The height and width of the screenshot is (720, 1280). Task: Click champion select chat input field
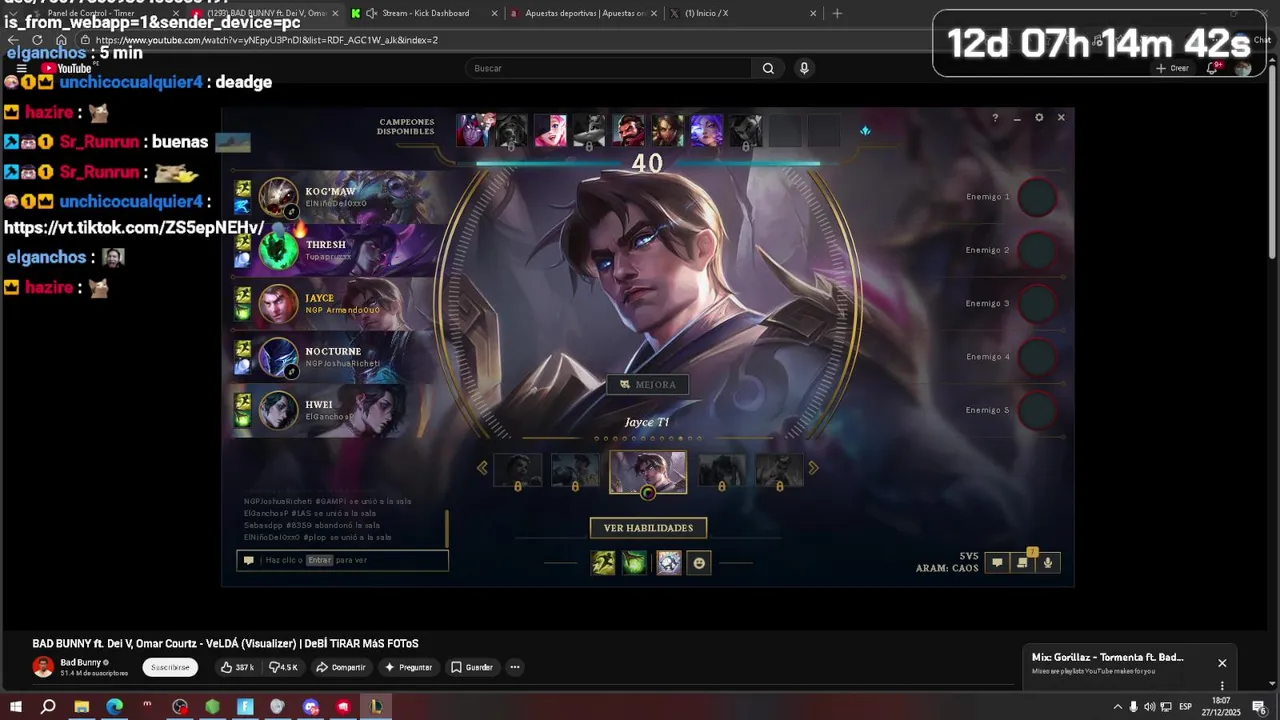343,561
